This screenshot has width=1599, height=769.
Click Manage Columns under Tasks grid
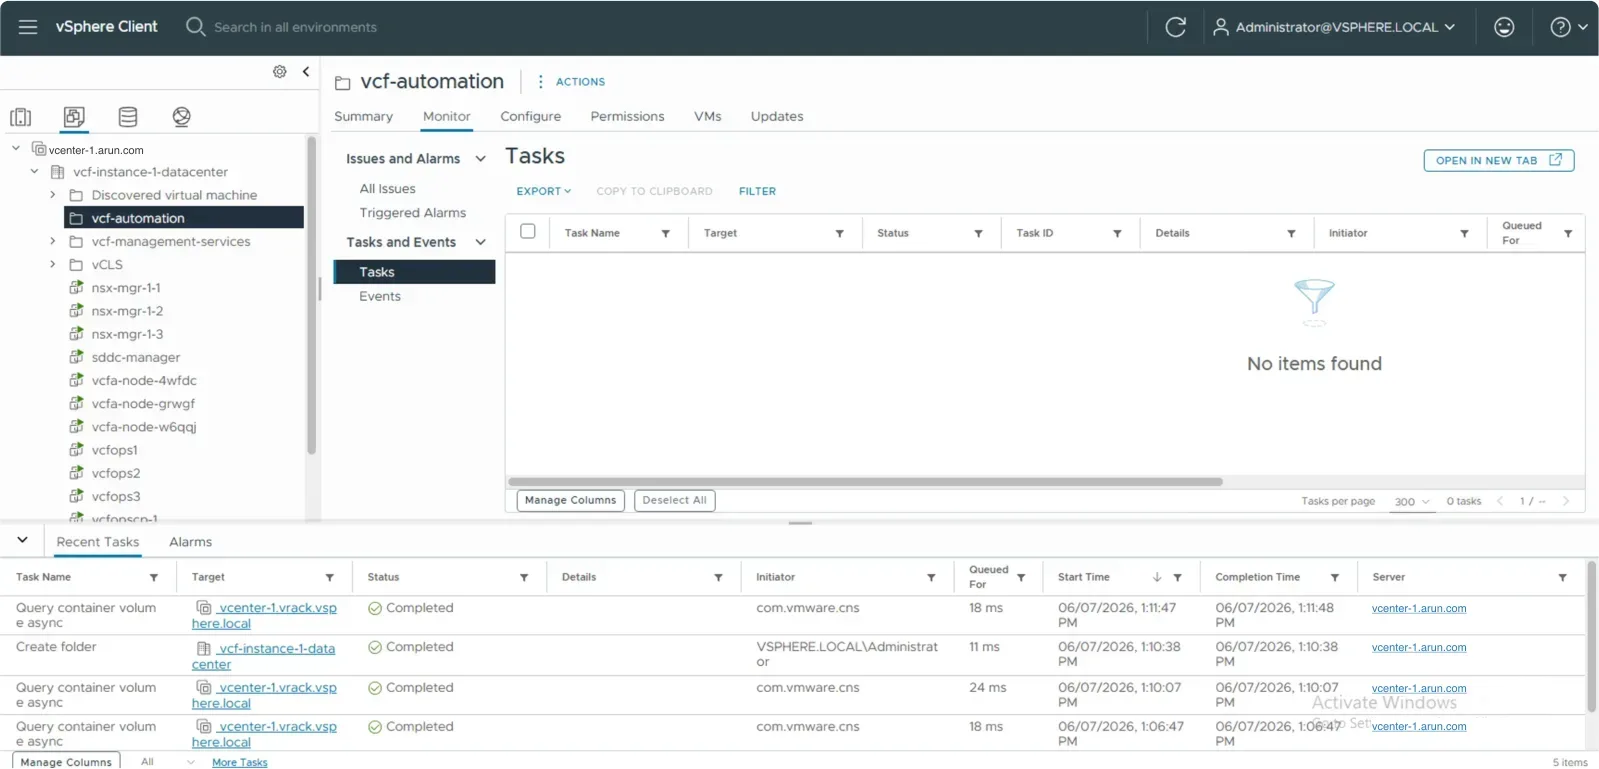tap(571, 500)
